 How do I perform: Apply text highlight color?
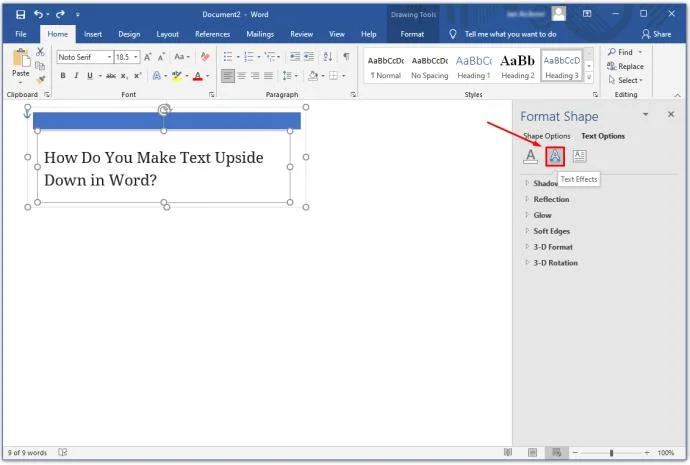pos(176,76)
